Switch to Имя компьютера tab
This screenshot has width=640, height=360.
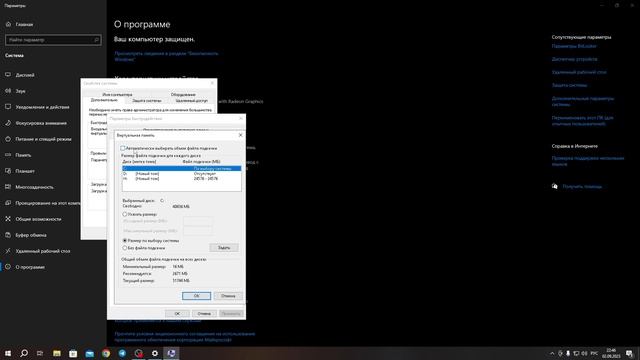[x=117, y=94]
